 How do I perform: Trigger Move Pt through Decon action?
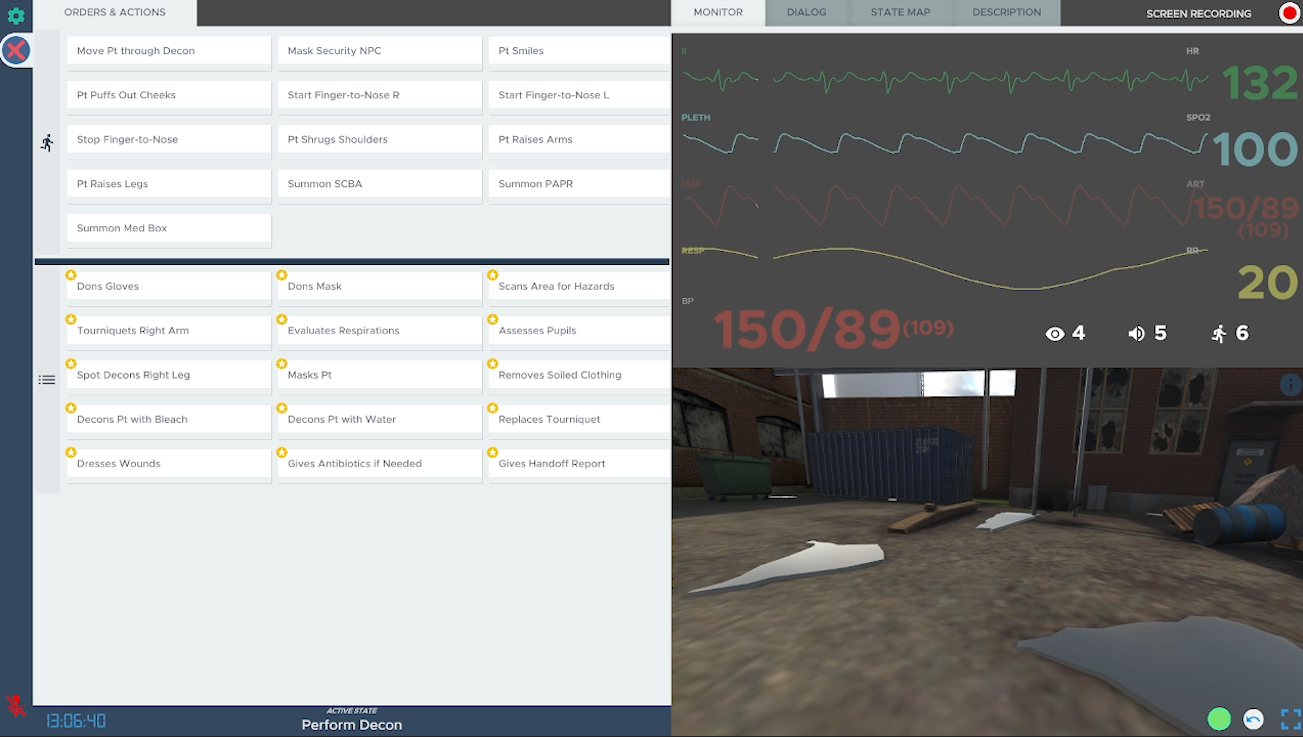[x=169, y=51]
